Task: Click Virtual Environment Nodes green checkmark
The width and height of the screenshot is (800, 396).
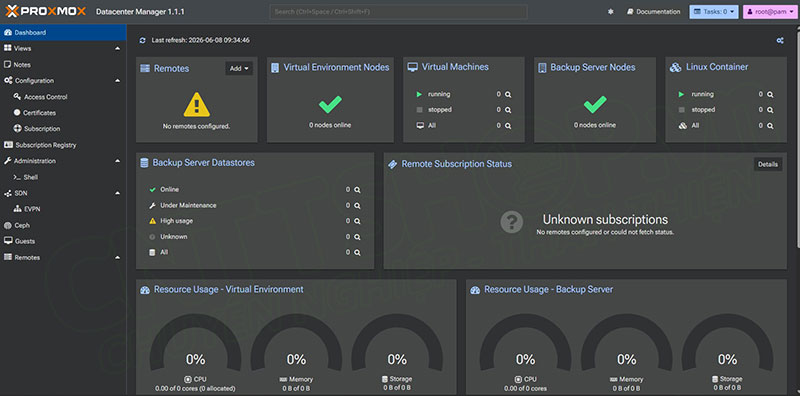Action: tap(330, 105)
